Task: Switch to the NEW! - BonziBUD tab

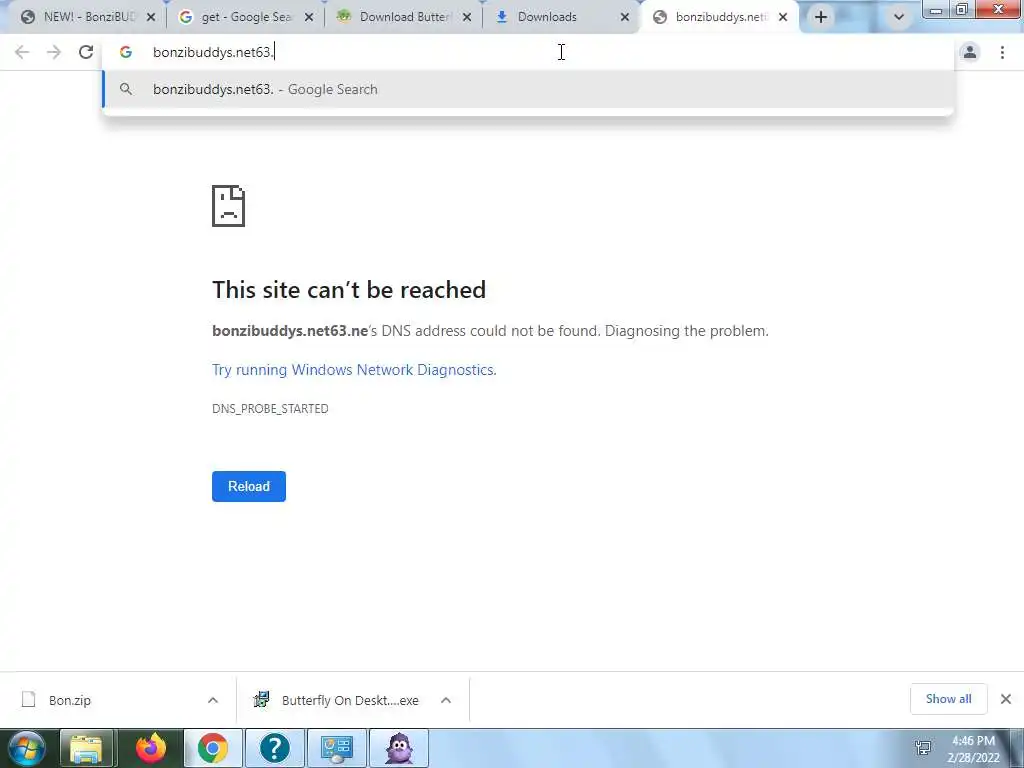Action: pos(83,17)
